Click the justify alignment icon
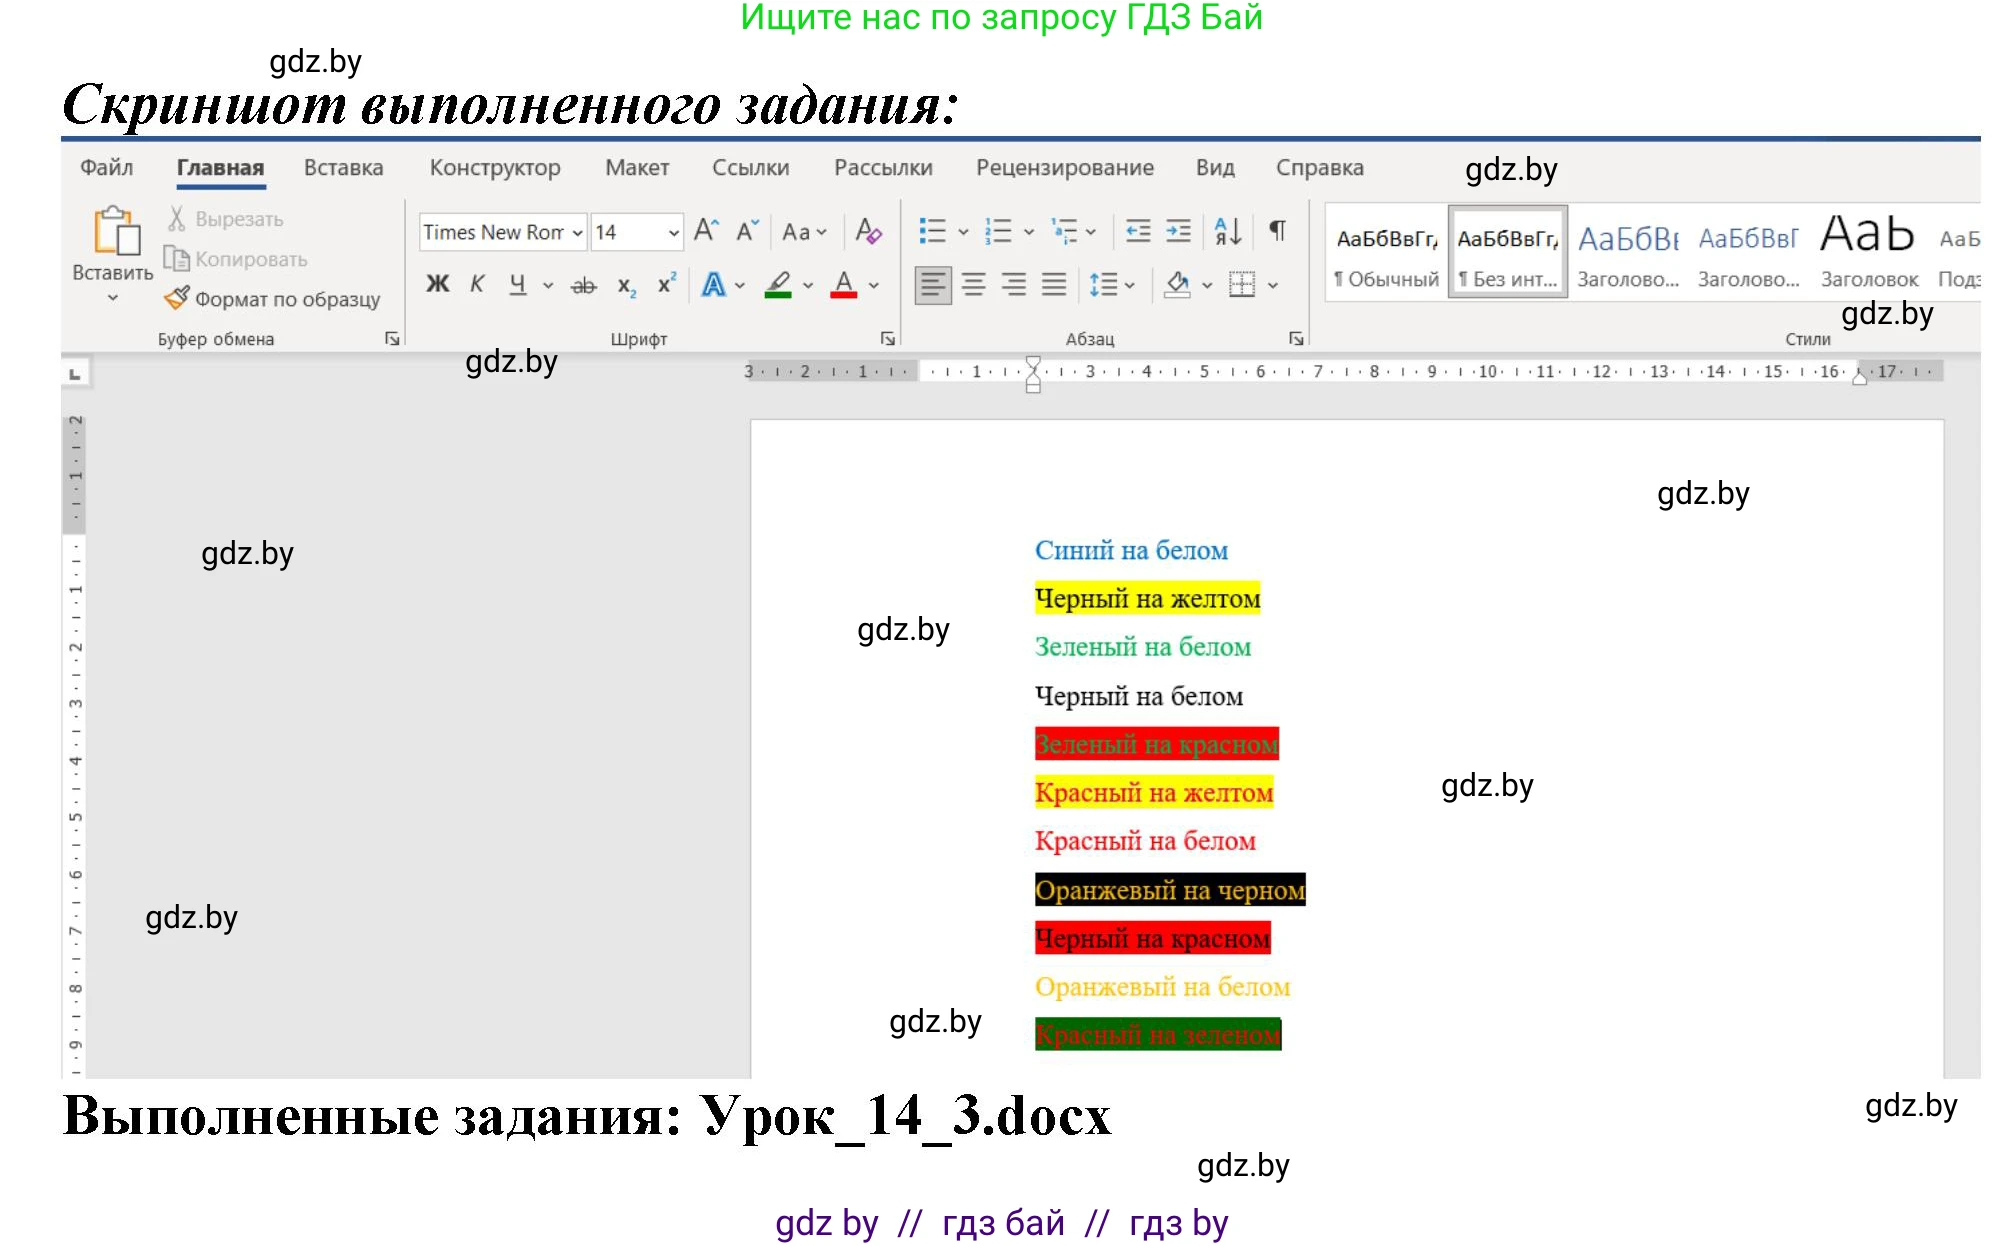 (1053, 285)
